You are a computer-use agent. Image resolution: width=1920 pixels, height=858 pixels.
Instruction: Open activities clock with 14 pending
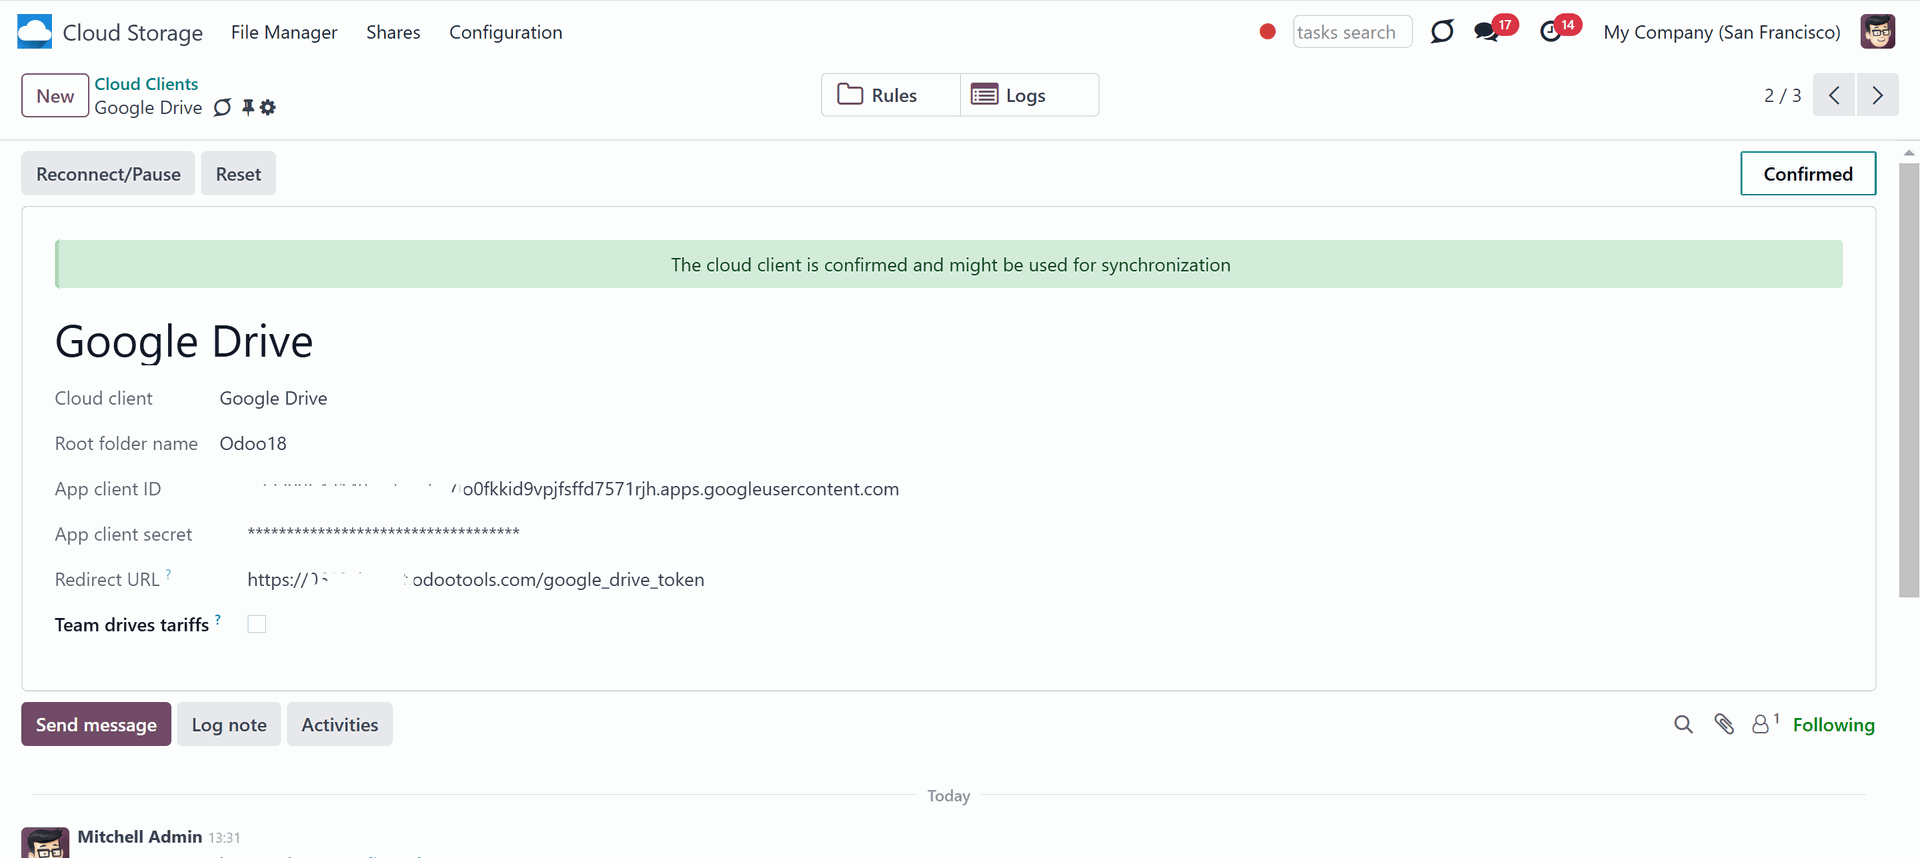(1560, 30)
